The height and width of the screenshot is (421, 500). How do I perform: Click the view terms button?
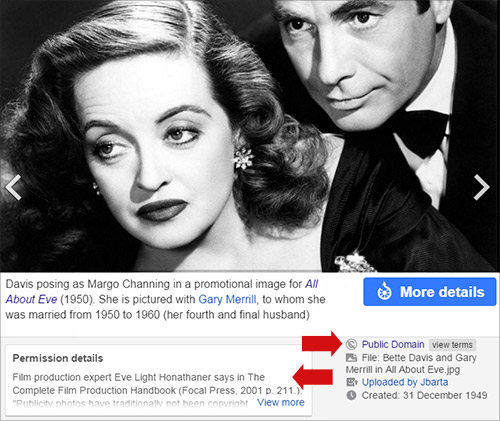452,345
